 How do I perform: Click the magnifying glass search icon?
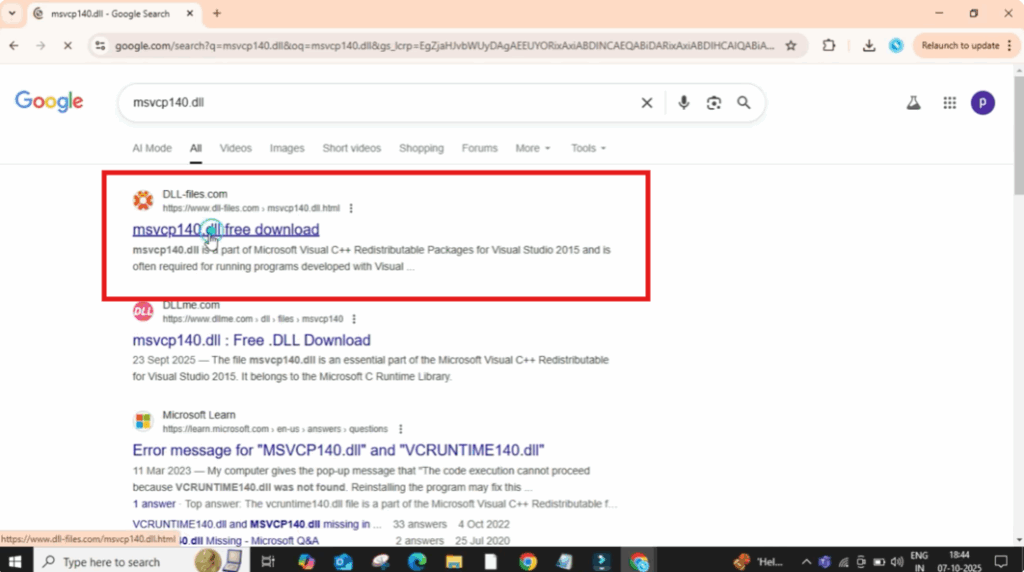744,103
